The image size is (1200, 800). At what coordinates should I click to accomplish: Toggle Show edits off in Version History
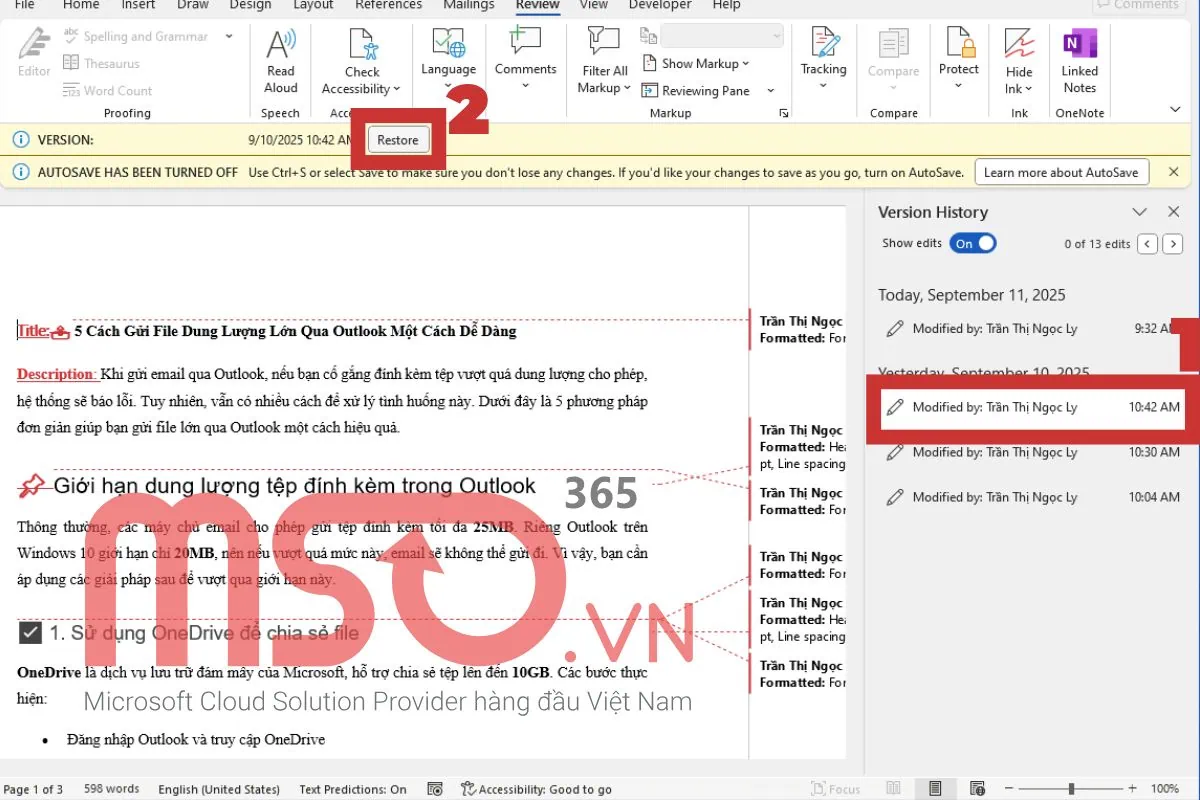coord(971,243)
